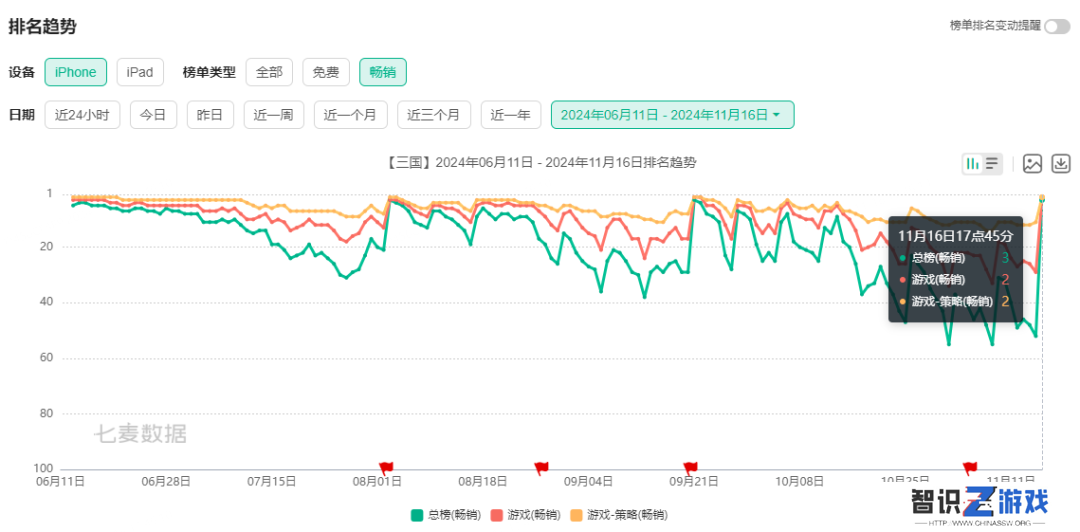Viewport: 1080px width, 532px height.
Task: Download chart data icon
Action: [x=1061, y=163]
